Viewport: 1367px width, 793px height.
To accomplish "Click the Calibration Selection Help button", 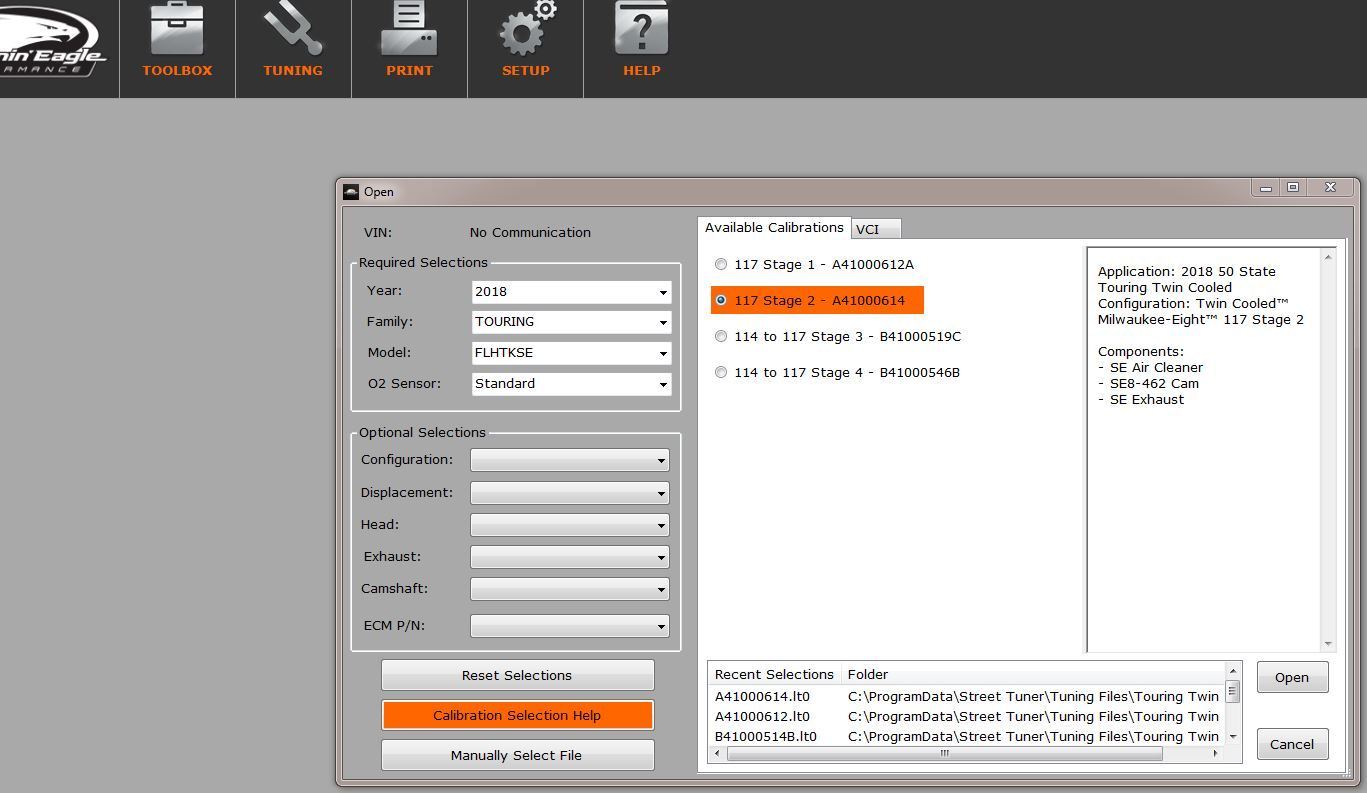I will tap(517, 715).
